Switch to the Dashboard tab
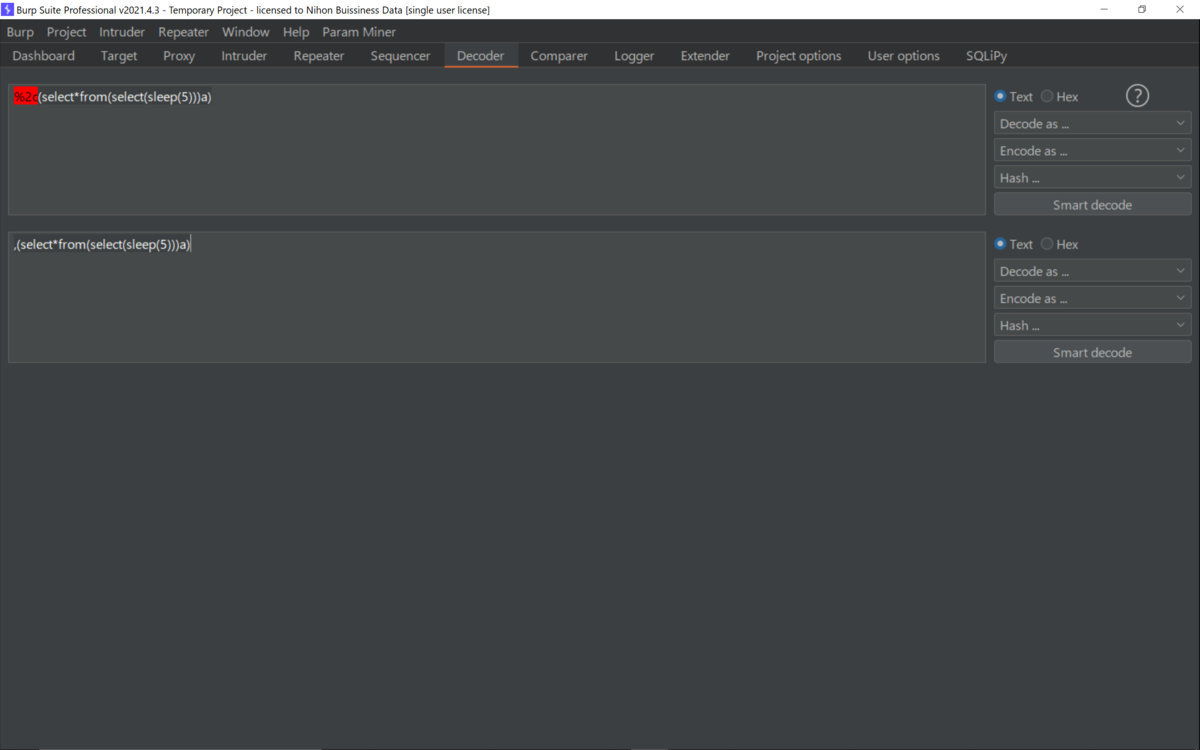1200x750 pixels. pyautogui.click(x=44, y=56)
